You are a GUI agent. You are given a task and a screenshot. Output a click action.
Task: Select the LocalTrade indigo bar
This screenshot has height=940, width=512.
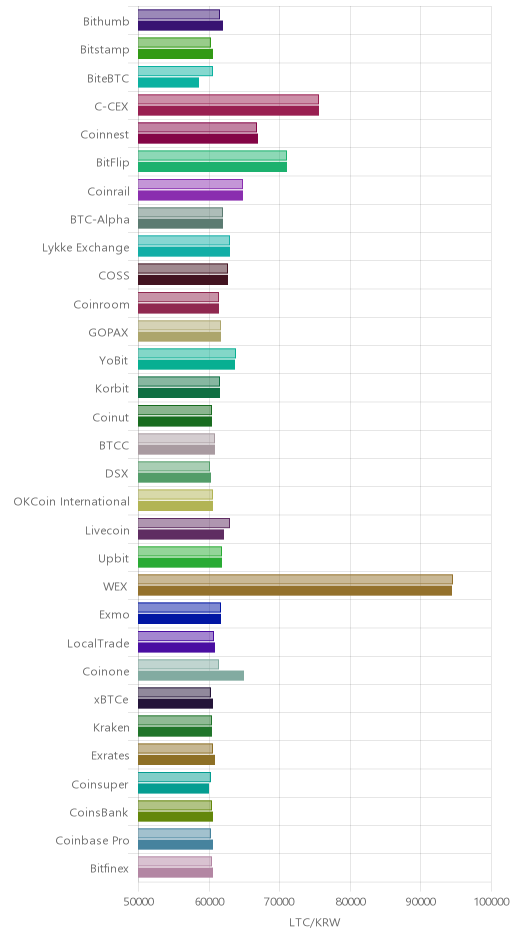[176, 647]
